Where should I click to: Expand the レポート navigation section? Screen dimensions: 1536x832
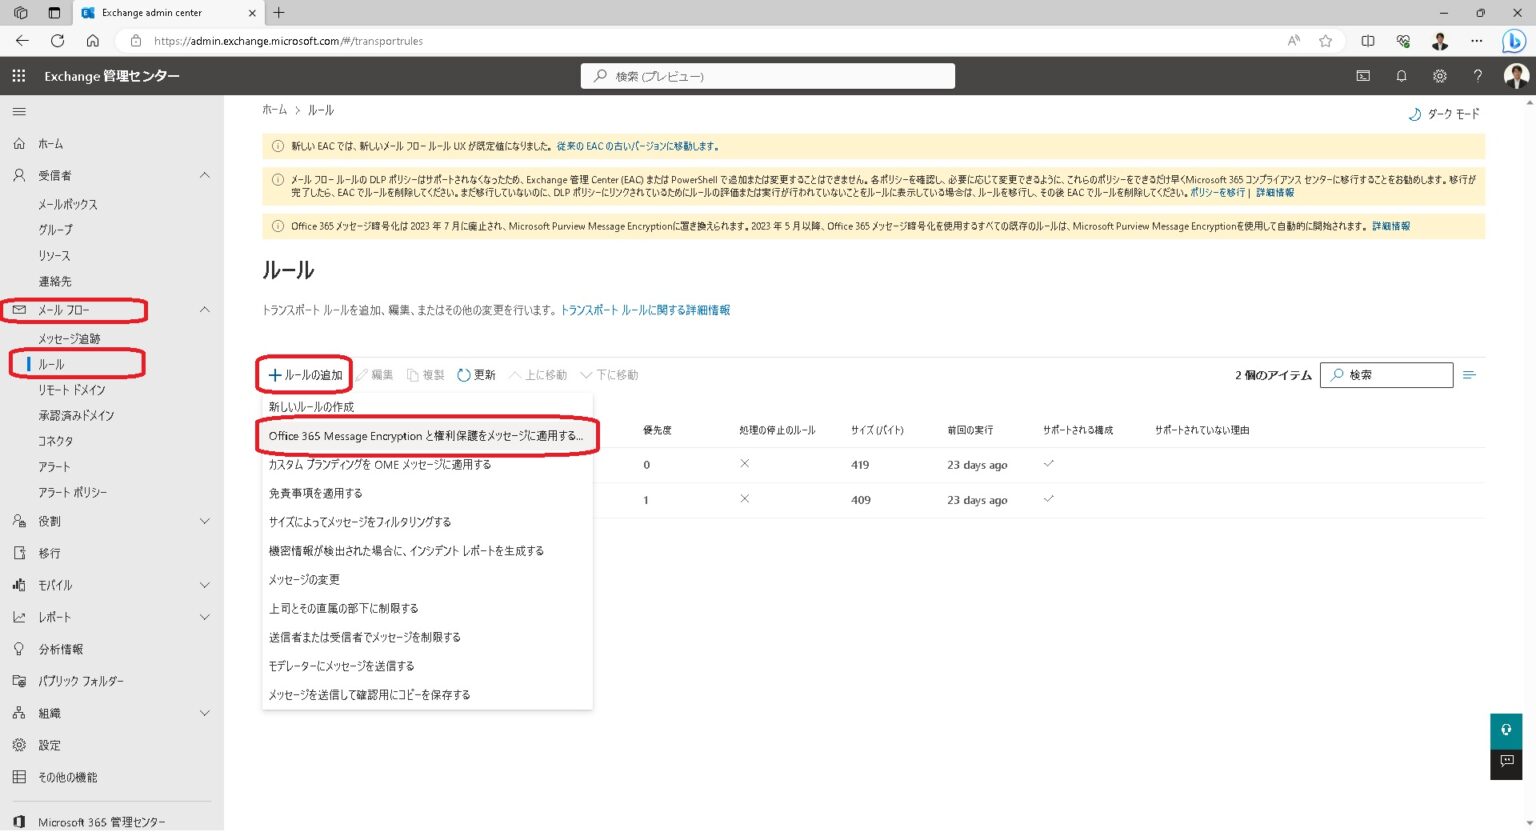click(x=205, y=617)
